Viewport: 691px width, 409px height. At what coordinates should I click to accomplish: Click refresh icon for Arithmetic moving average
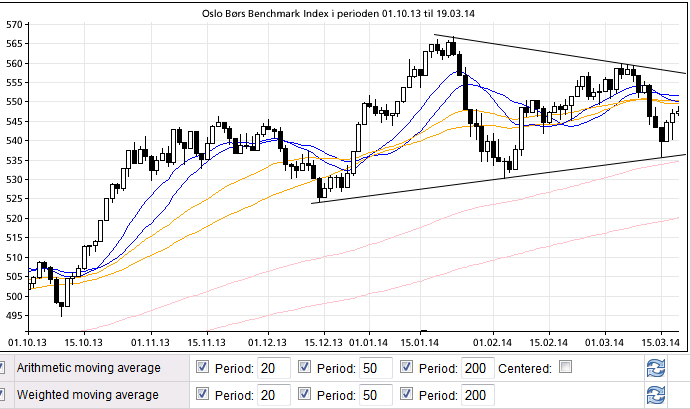coord(656,368)
